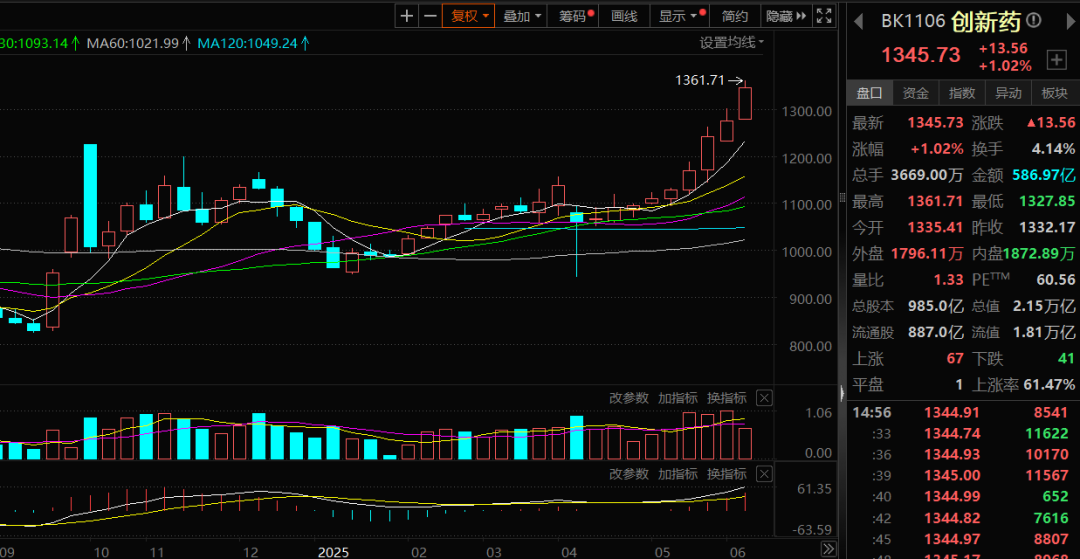Open info icon beside 创新药 title

[x=1033, y=21]
